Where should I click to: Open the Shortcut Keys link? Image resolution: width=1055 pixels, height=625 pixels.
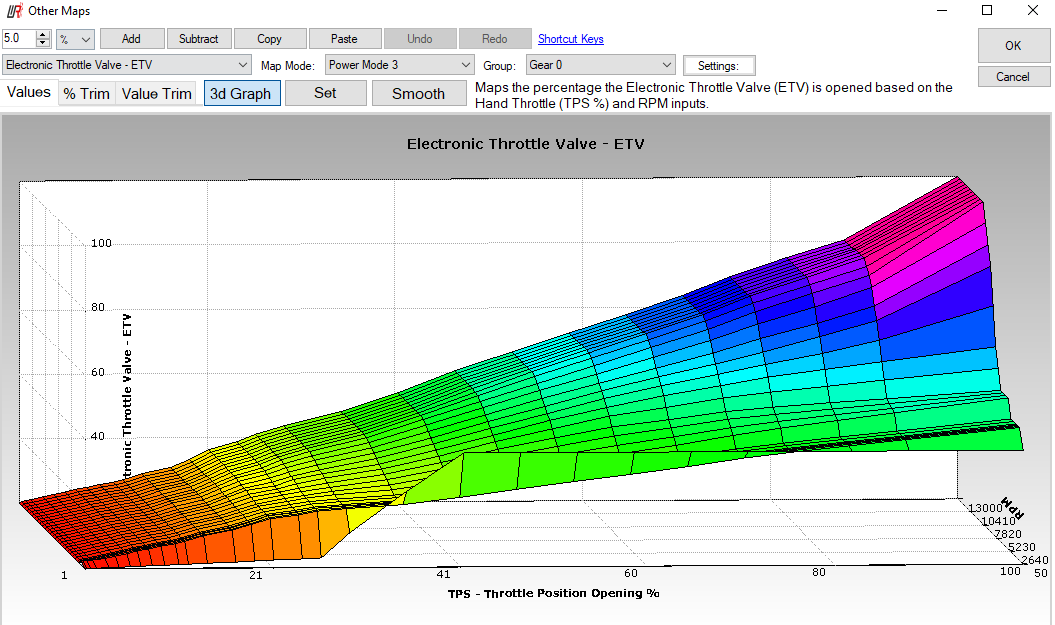point(570,39)
